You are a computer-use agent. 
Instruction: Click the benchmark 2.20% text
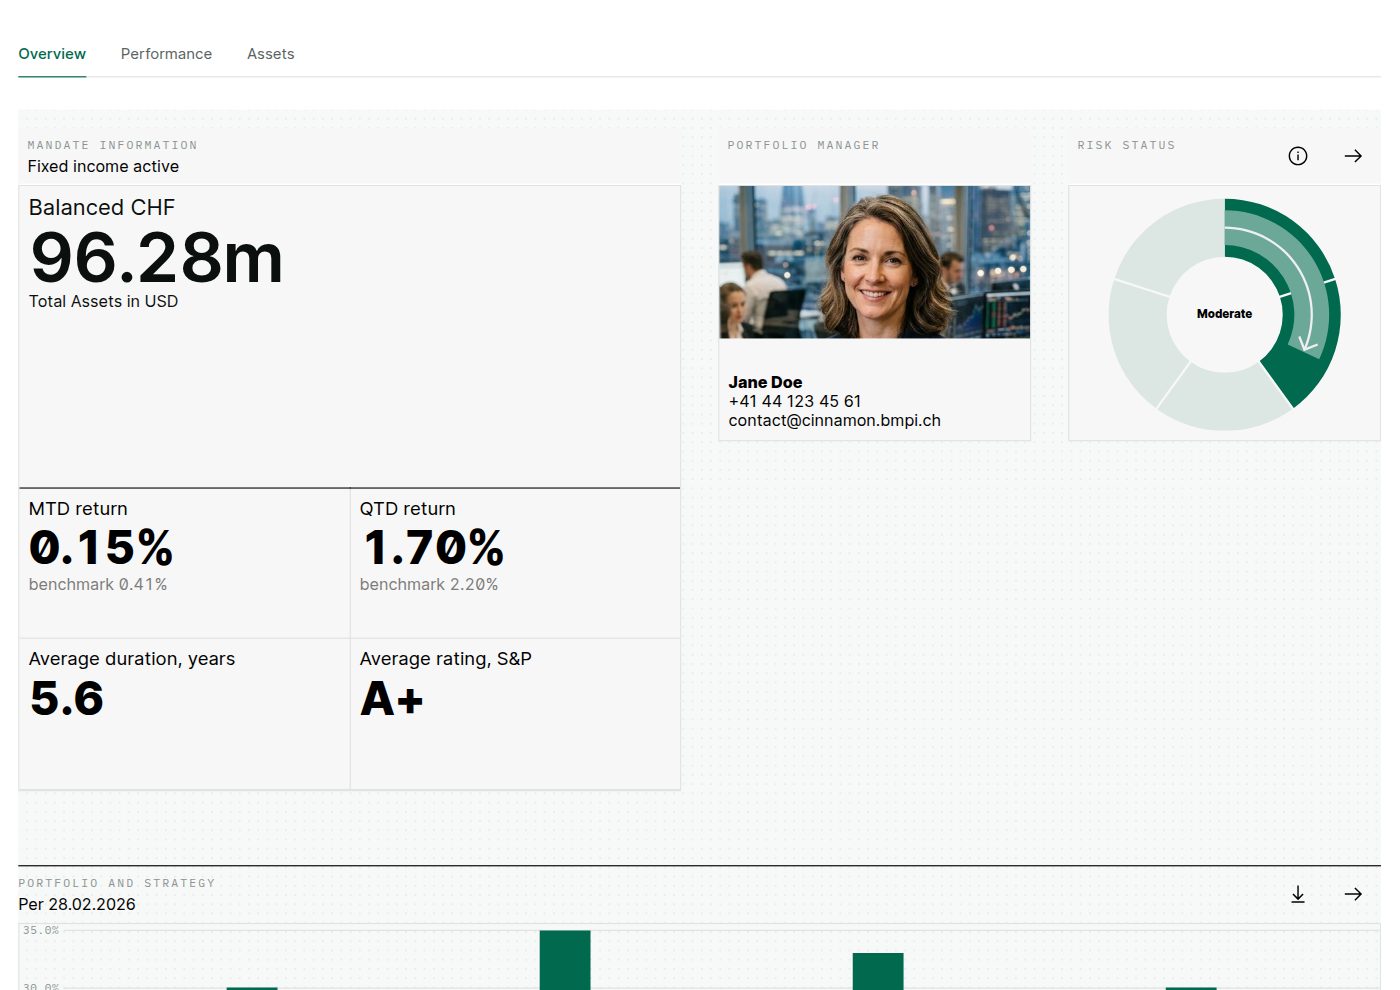pyautogui.click(x=429, y=584)
